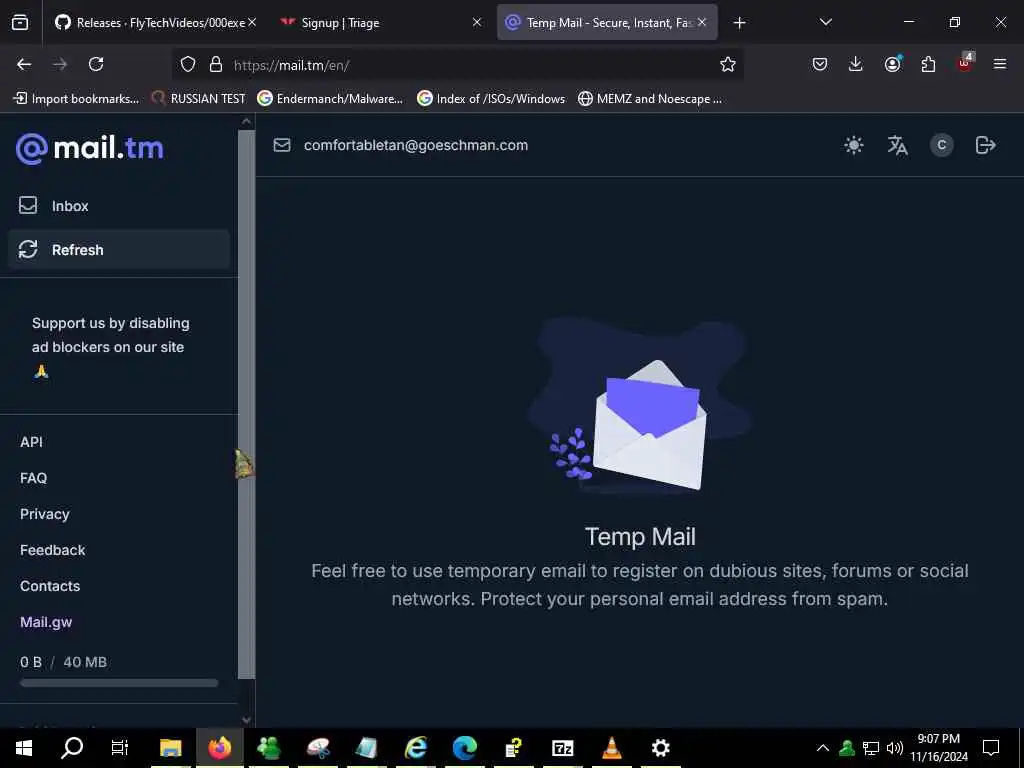Open the notification center
The height and width of the screenshot is (768, 1024).
(991, 748)
